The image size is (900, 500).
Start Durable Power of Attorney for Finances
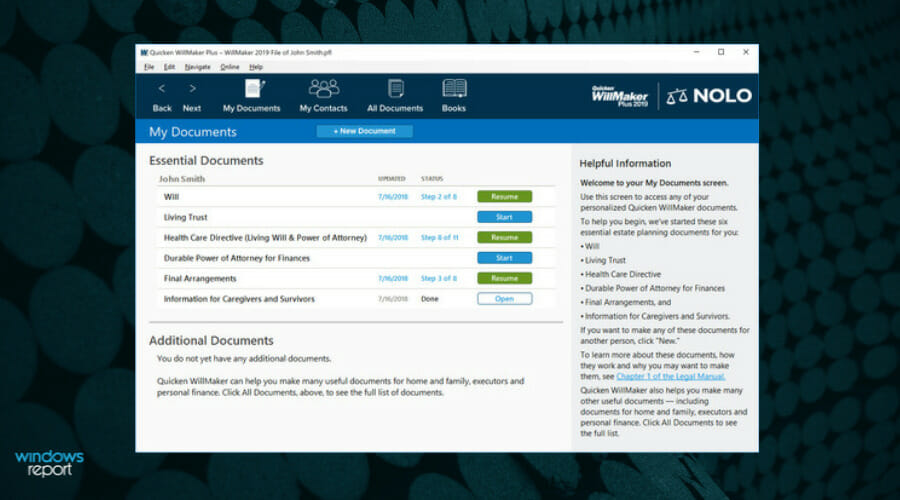(x=505, y=258)
